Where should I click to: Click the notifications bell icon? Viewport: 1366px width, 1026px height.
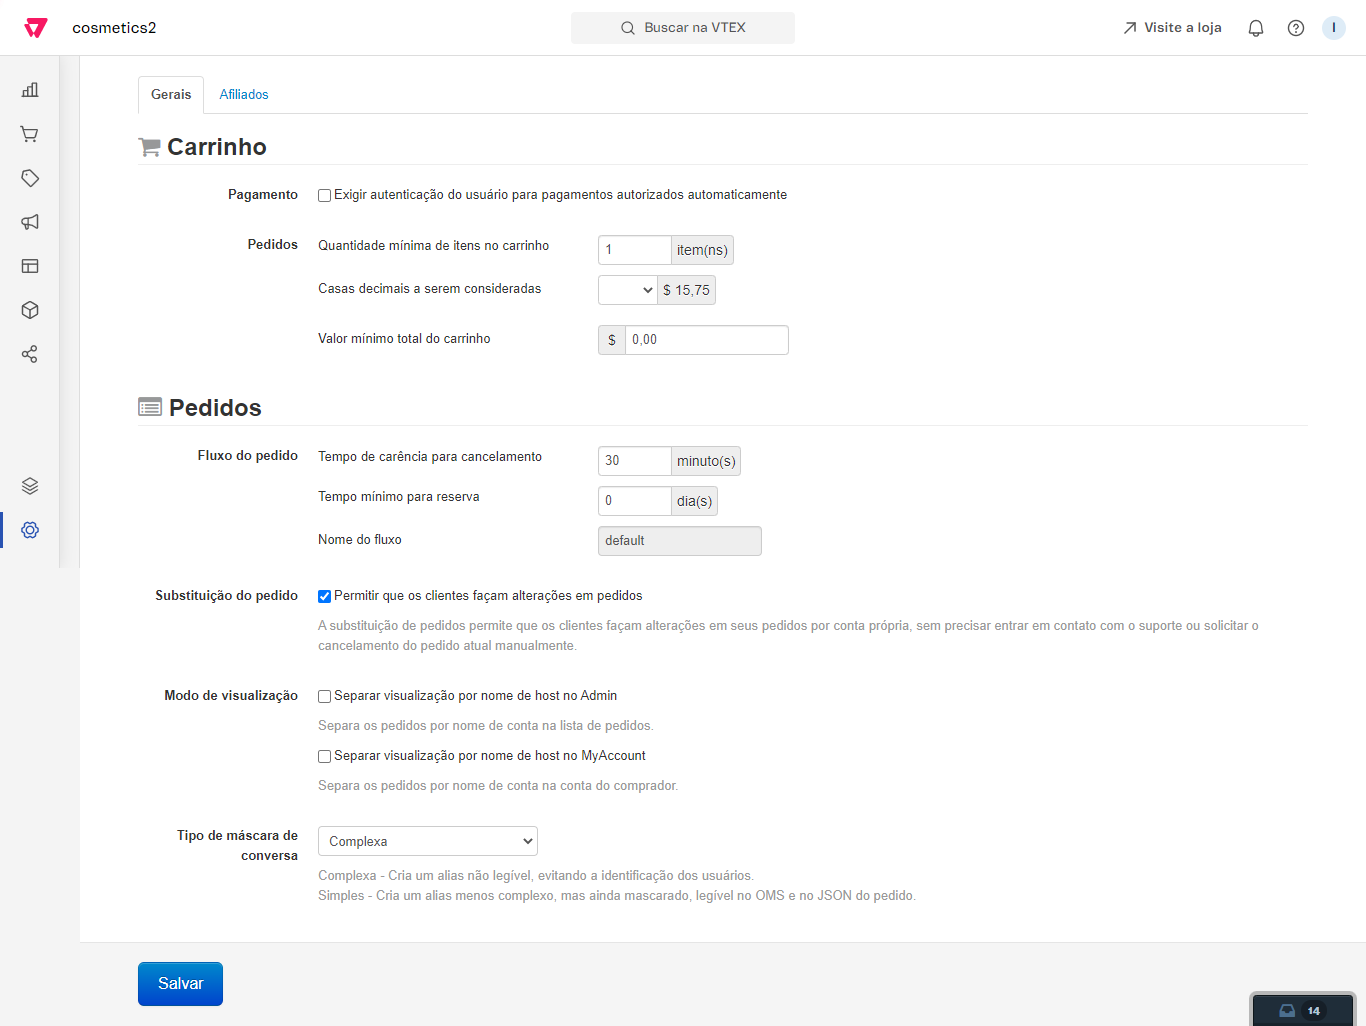1256,28
